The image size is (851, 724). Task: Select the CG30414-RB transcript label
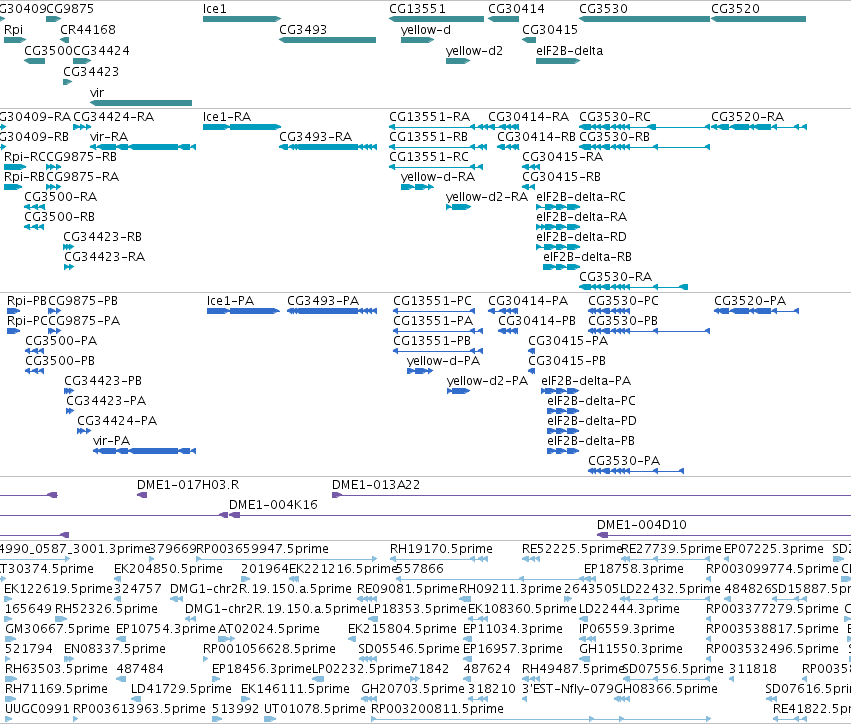pos(536,137)
